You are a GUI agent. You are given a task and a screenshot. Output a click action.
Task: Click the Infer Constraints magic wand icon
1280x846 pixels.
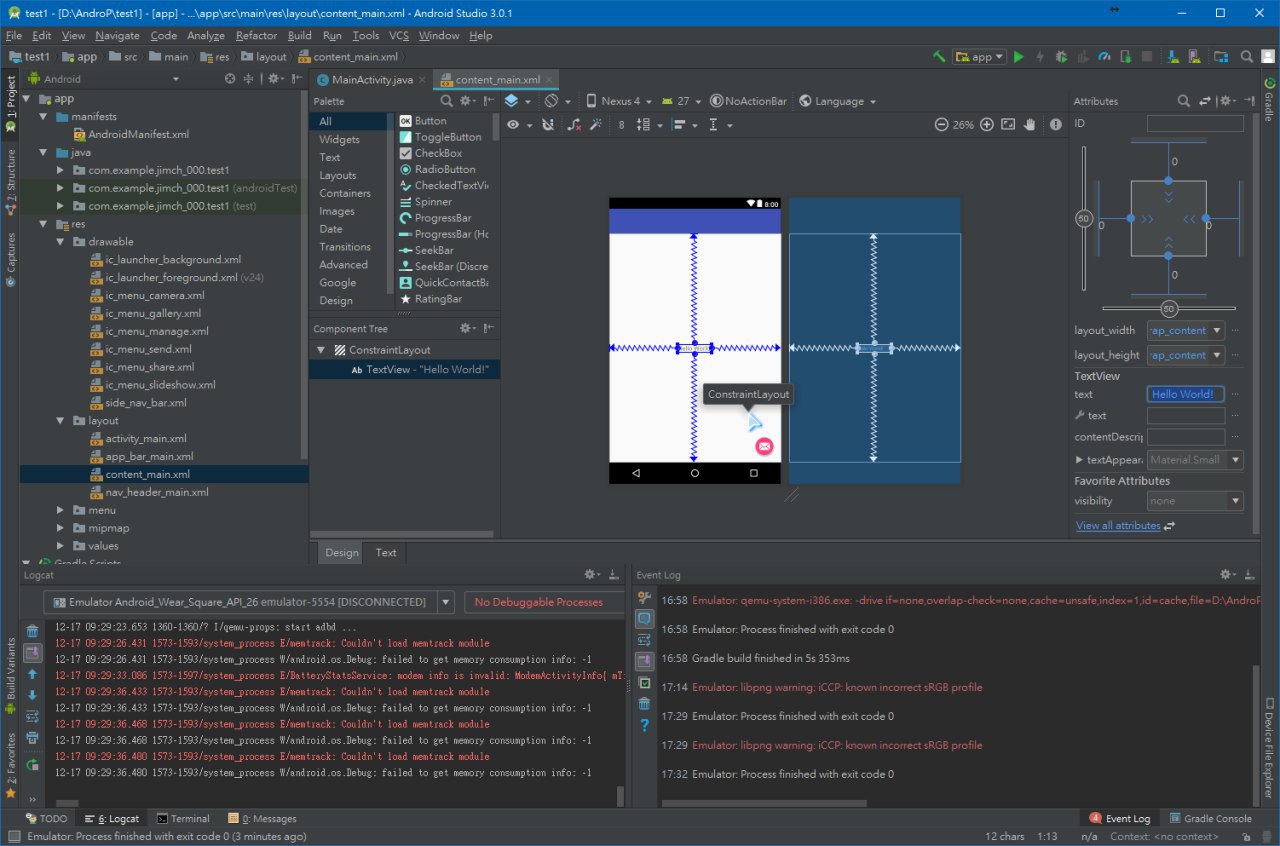[x=596, y=125]
